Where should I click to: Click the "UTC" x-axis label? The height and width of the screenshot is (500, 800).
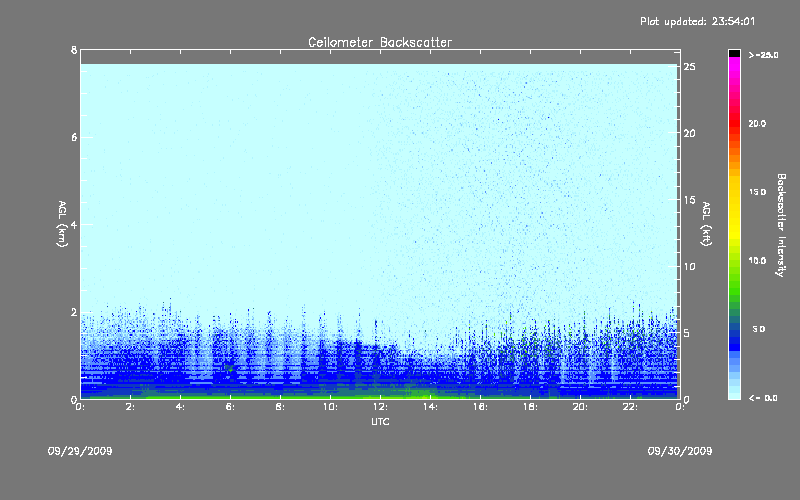380,421
